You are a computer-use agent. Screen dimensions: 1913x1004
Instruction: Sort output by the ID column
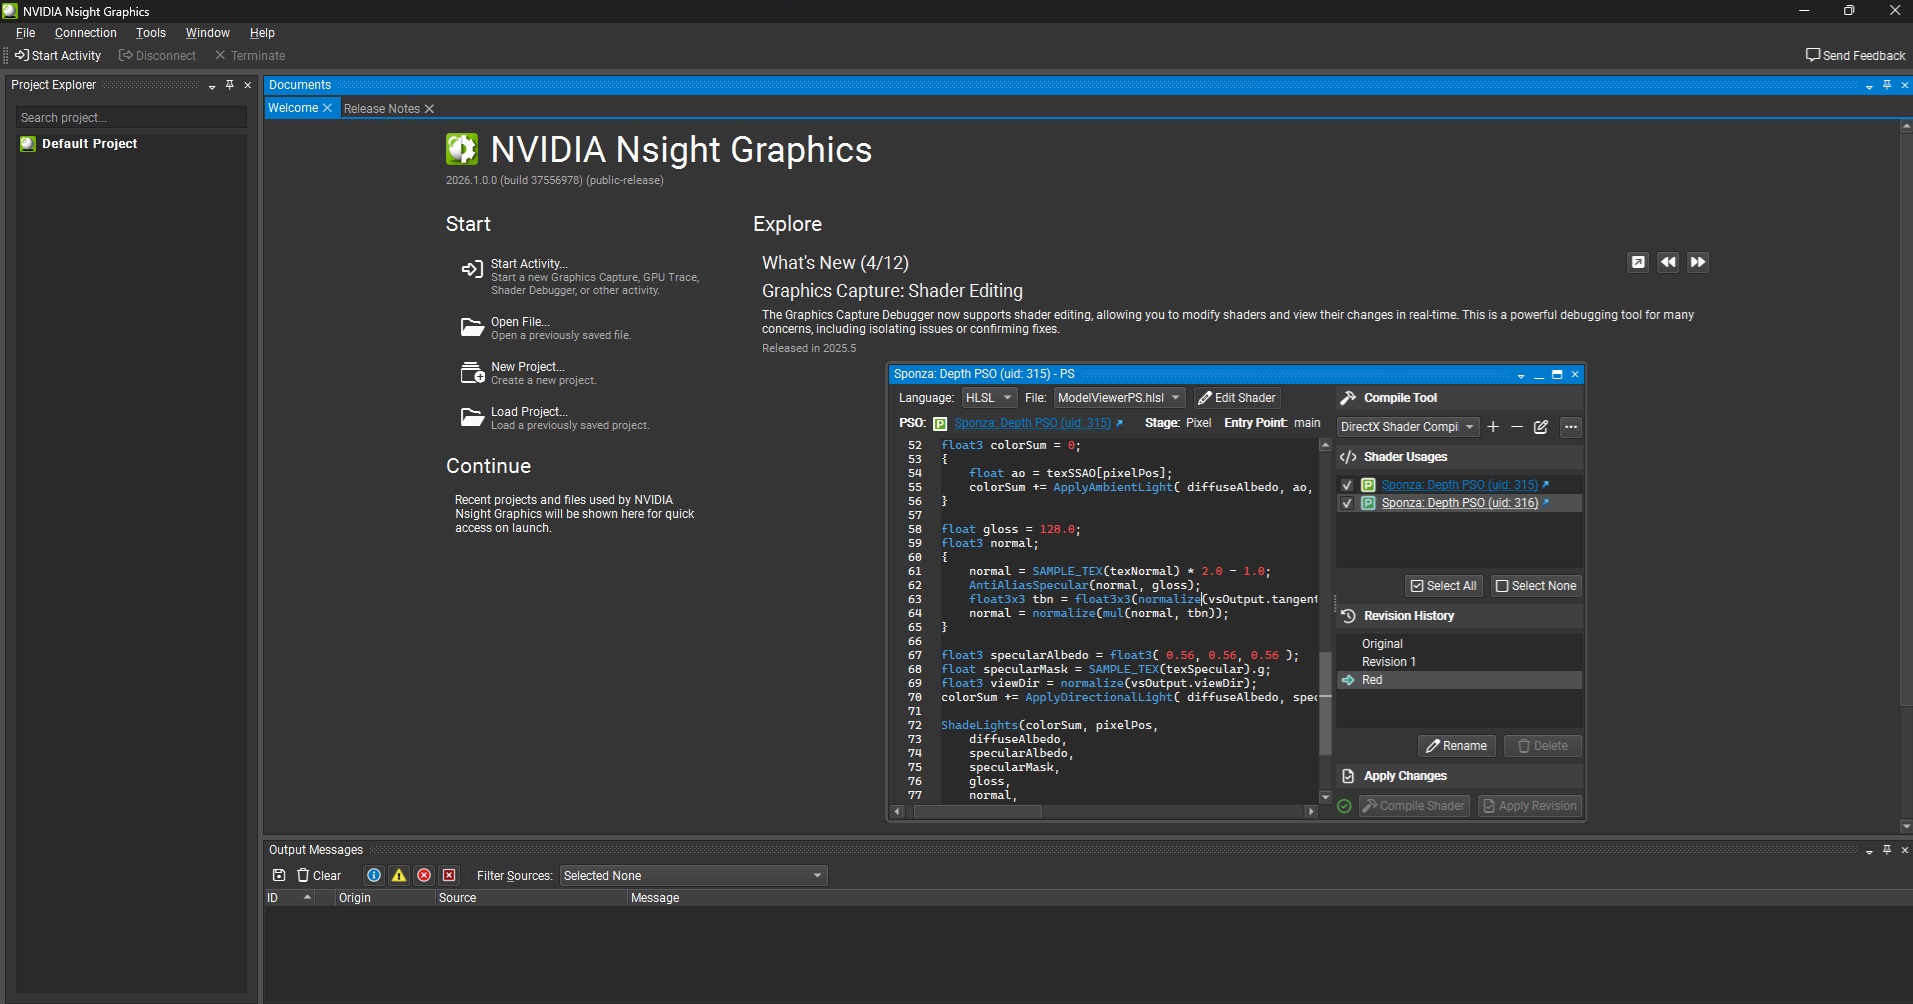(x=290, y=898)
